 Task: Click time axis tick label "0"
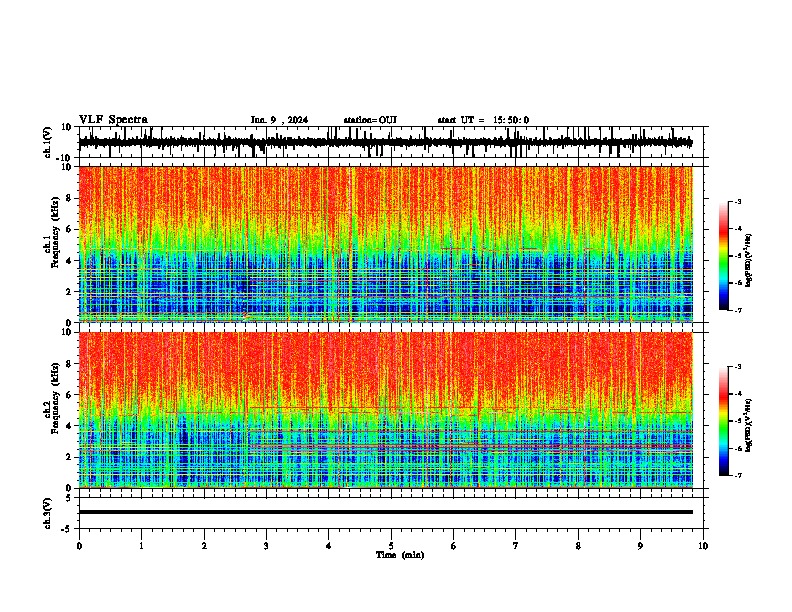79,546
